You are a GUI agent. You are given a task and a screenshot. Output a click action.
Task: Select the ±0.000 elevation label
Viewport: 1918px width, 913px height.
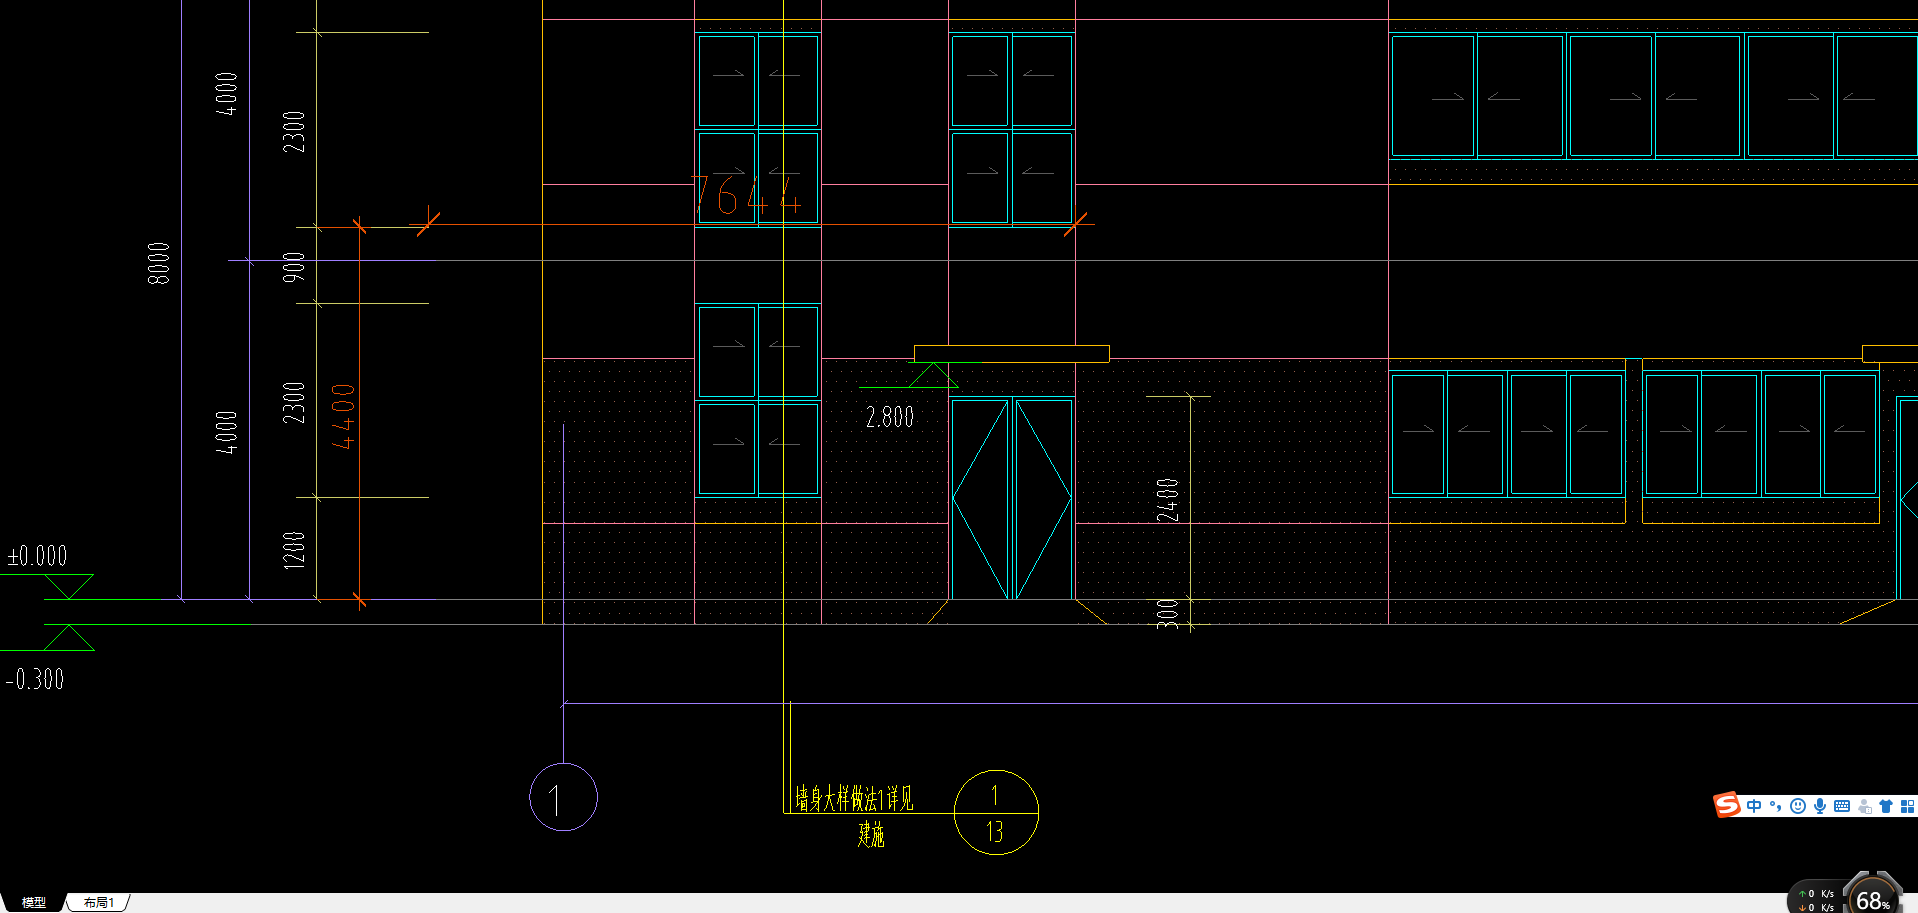[37, 556]
